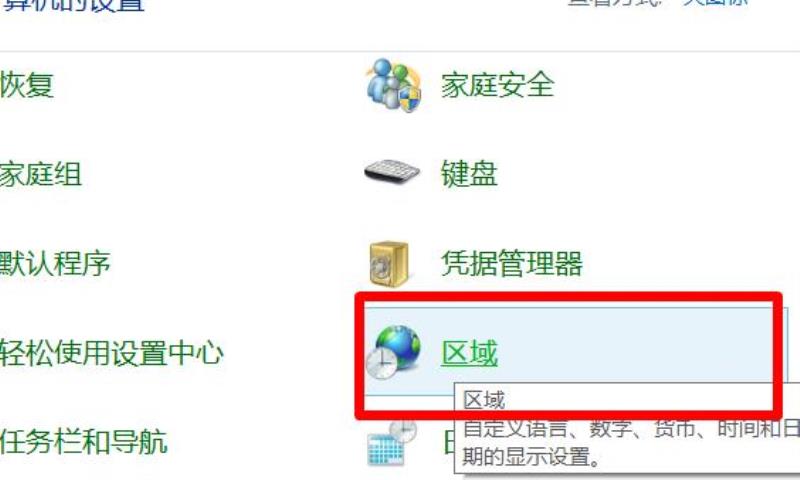Open 轻松使用设置中心

[x=111, y=353]
